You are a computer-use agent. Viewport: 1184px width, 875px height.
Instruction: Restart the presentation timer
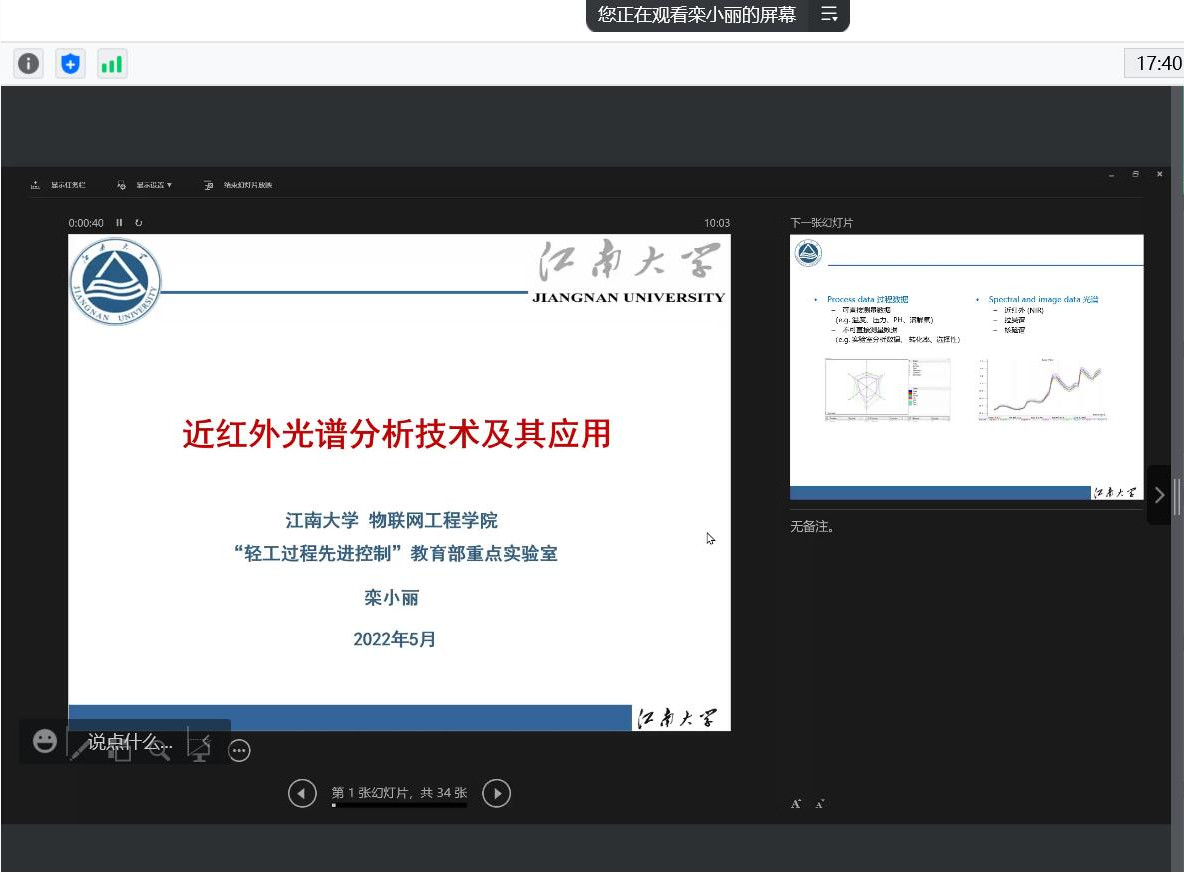[138, 223]
